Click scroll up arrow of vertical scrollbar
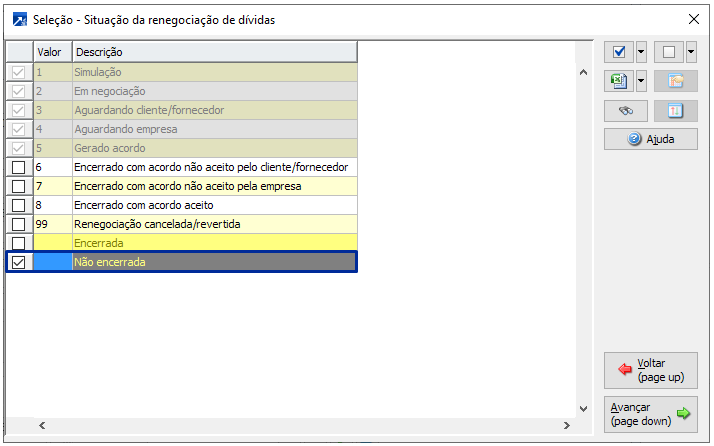The image size is (714, 446). pos(583,72)
